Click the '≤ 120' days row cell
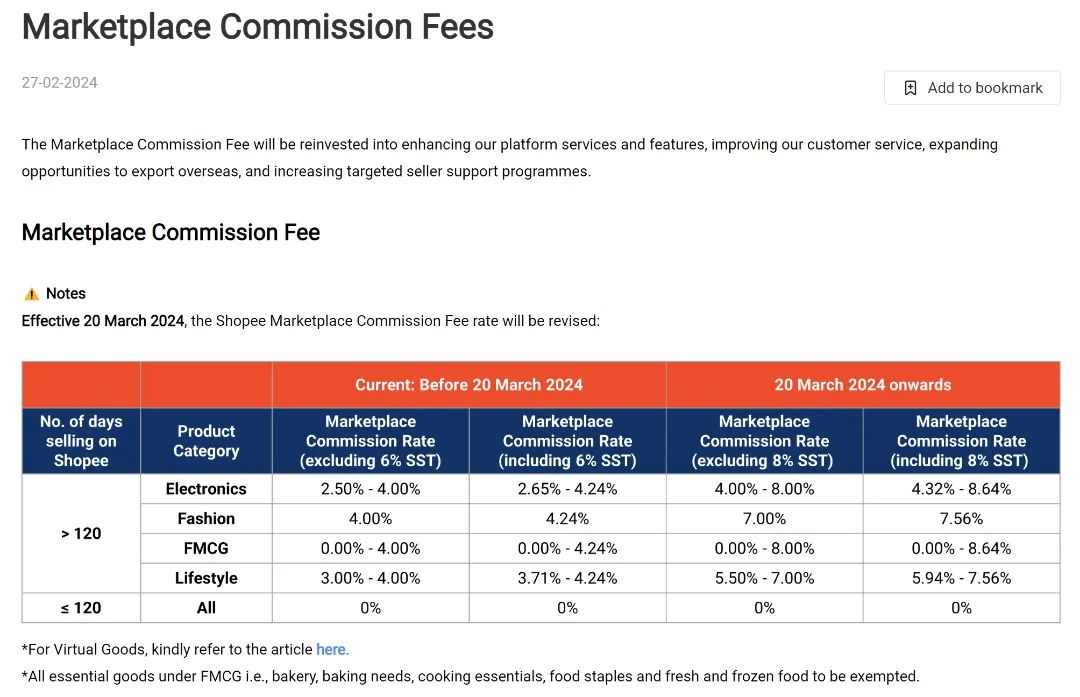 (x=81, y=608)
